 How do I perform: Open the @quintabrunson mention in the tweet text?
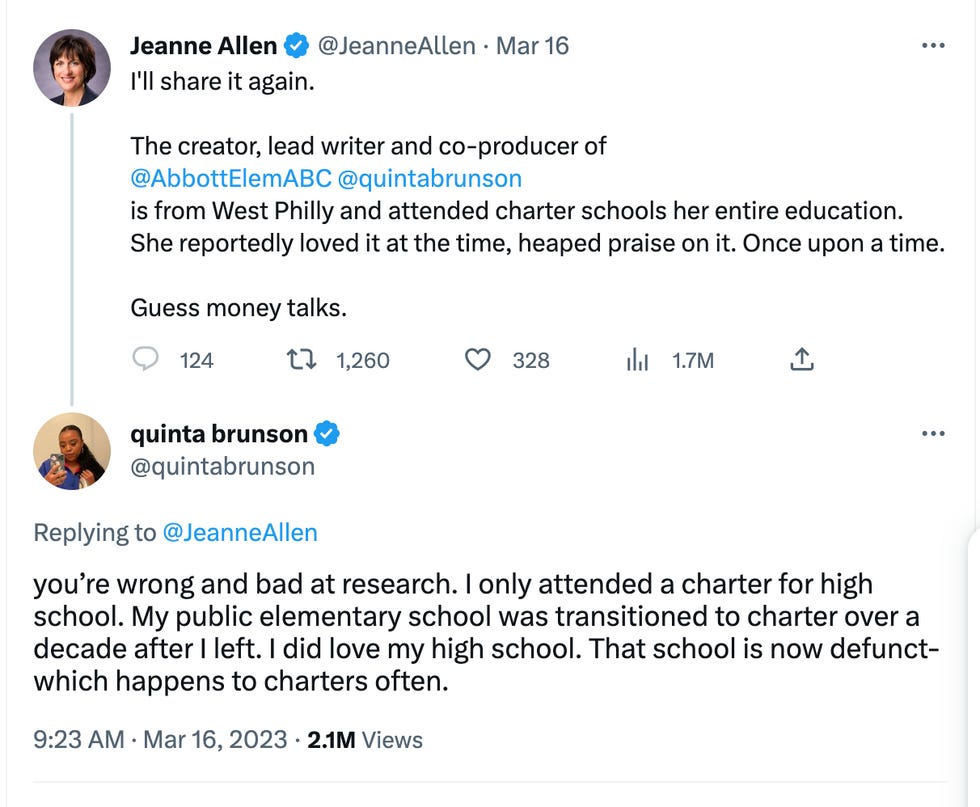point(437,178)
